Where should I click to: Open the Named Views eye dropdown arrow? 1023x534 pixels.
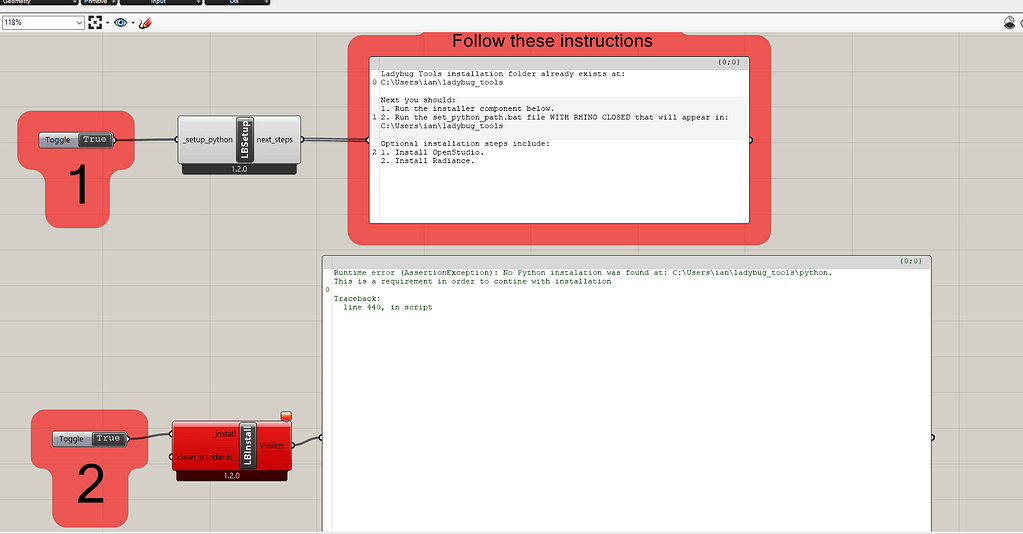pyautogui.click(x=132, y=23)
